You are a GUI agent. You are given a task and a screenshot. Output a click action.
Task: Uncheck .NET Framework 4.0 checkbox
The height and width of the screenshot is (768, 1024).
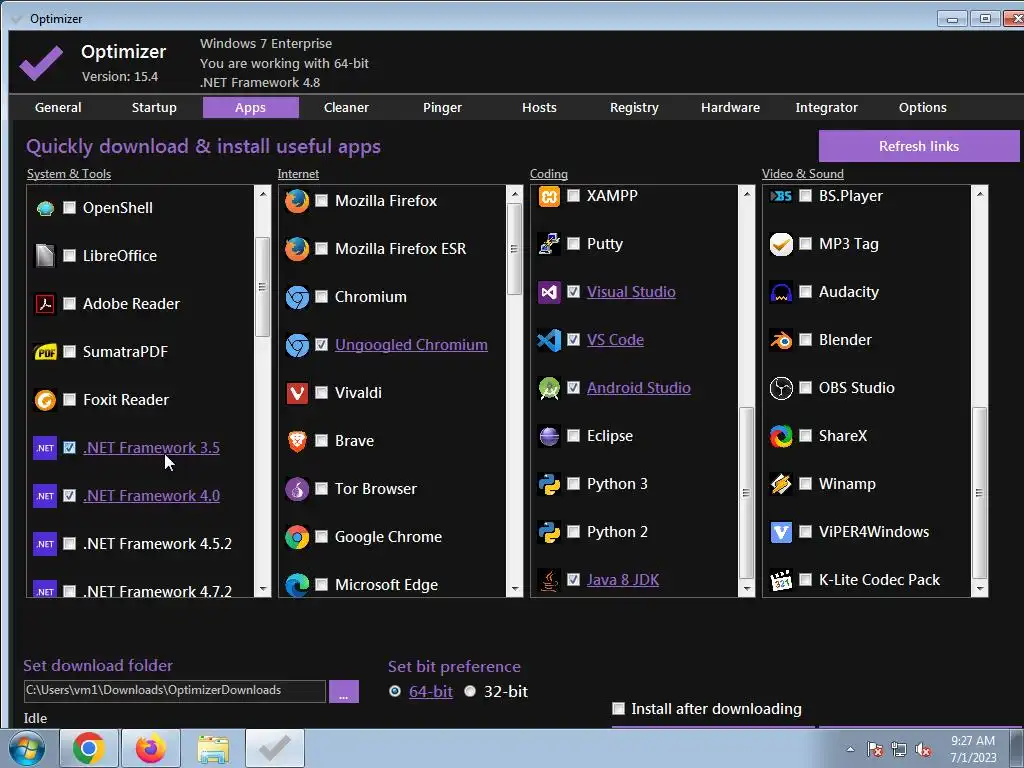[x=69, y=496]
